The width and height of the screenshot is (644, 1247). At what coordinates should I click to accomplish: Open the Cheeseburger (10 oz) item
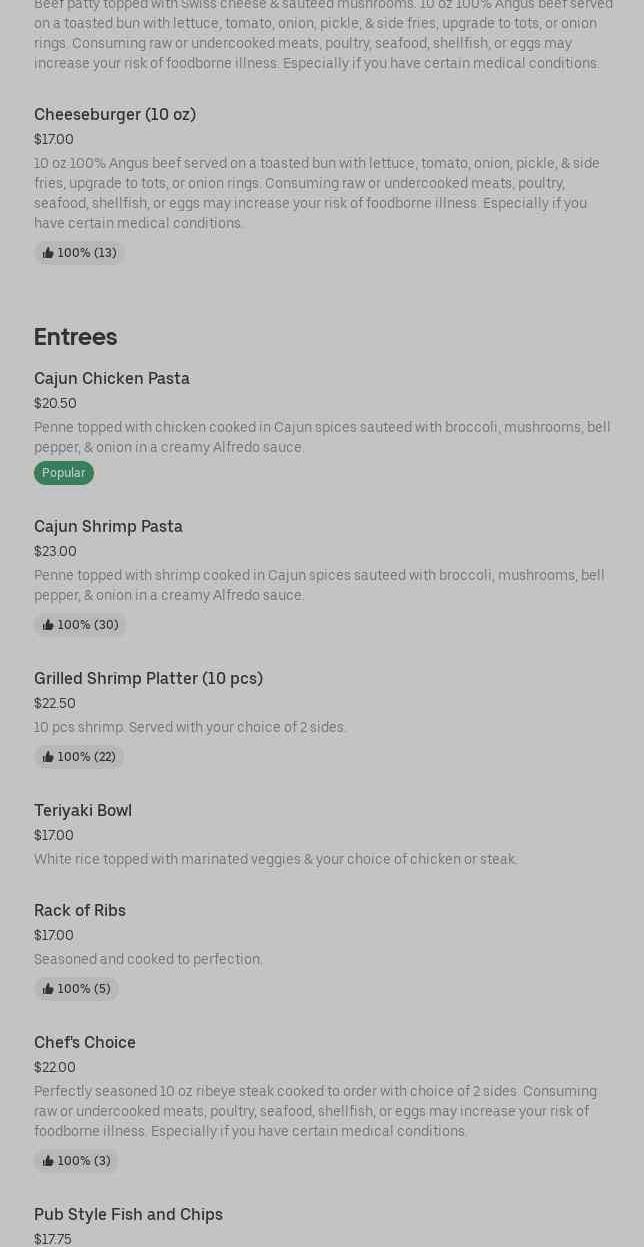coord(115,114)
